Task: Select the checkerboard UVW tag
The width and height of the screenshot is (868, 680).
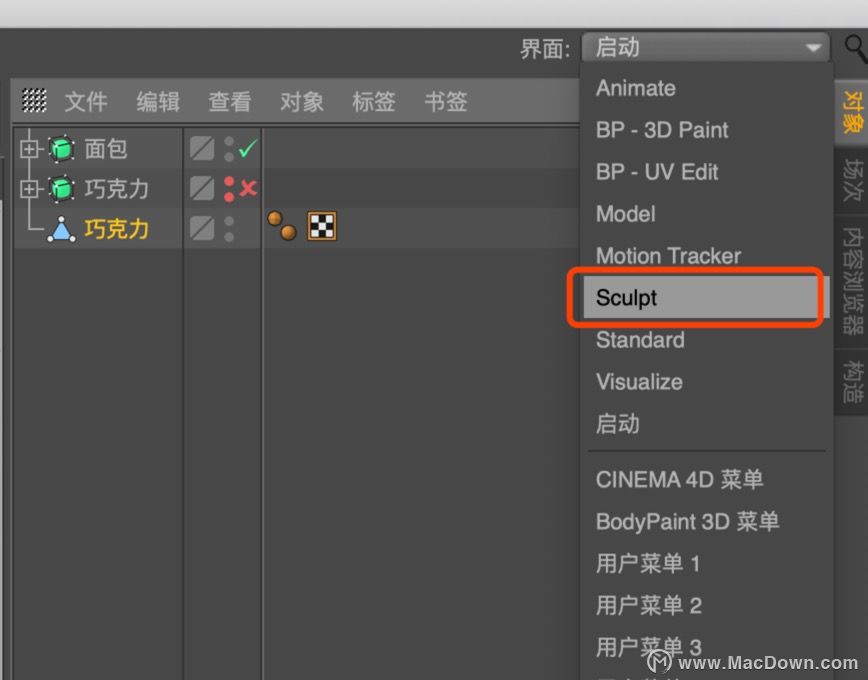Action: click(x=322, y=226)
